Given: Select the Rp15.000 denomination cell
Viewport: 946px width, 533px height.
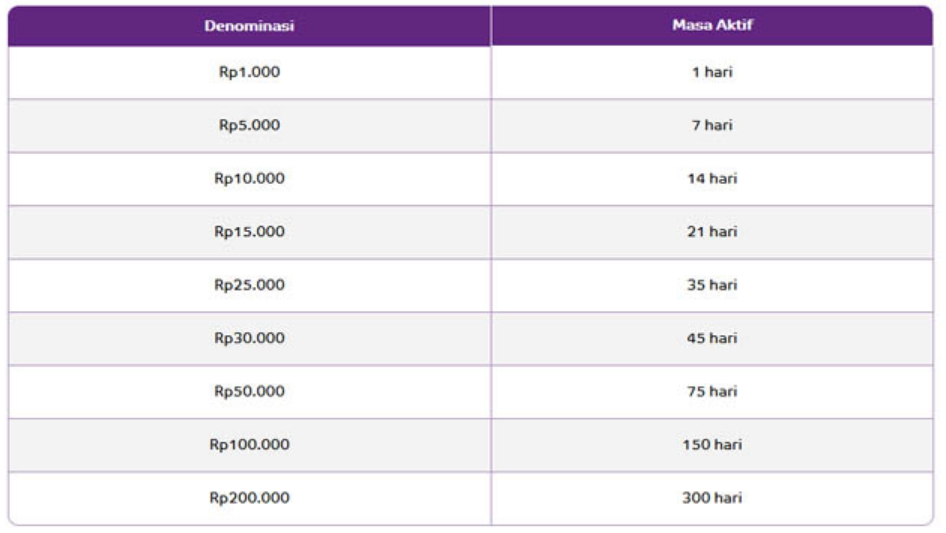Looking at the screenshot, I should (x=249, y=232).
